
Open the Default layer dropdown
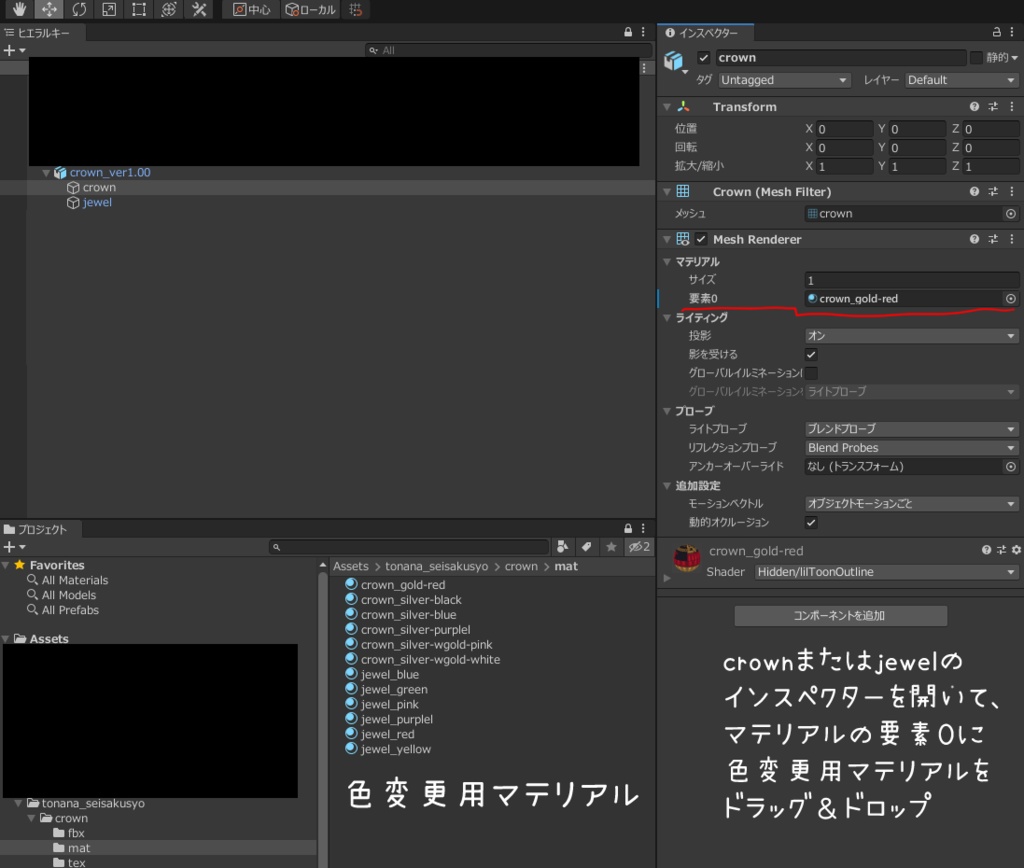point(961,80)
